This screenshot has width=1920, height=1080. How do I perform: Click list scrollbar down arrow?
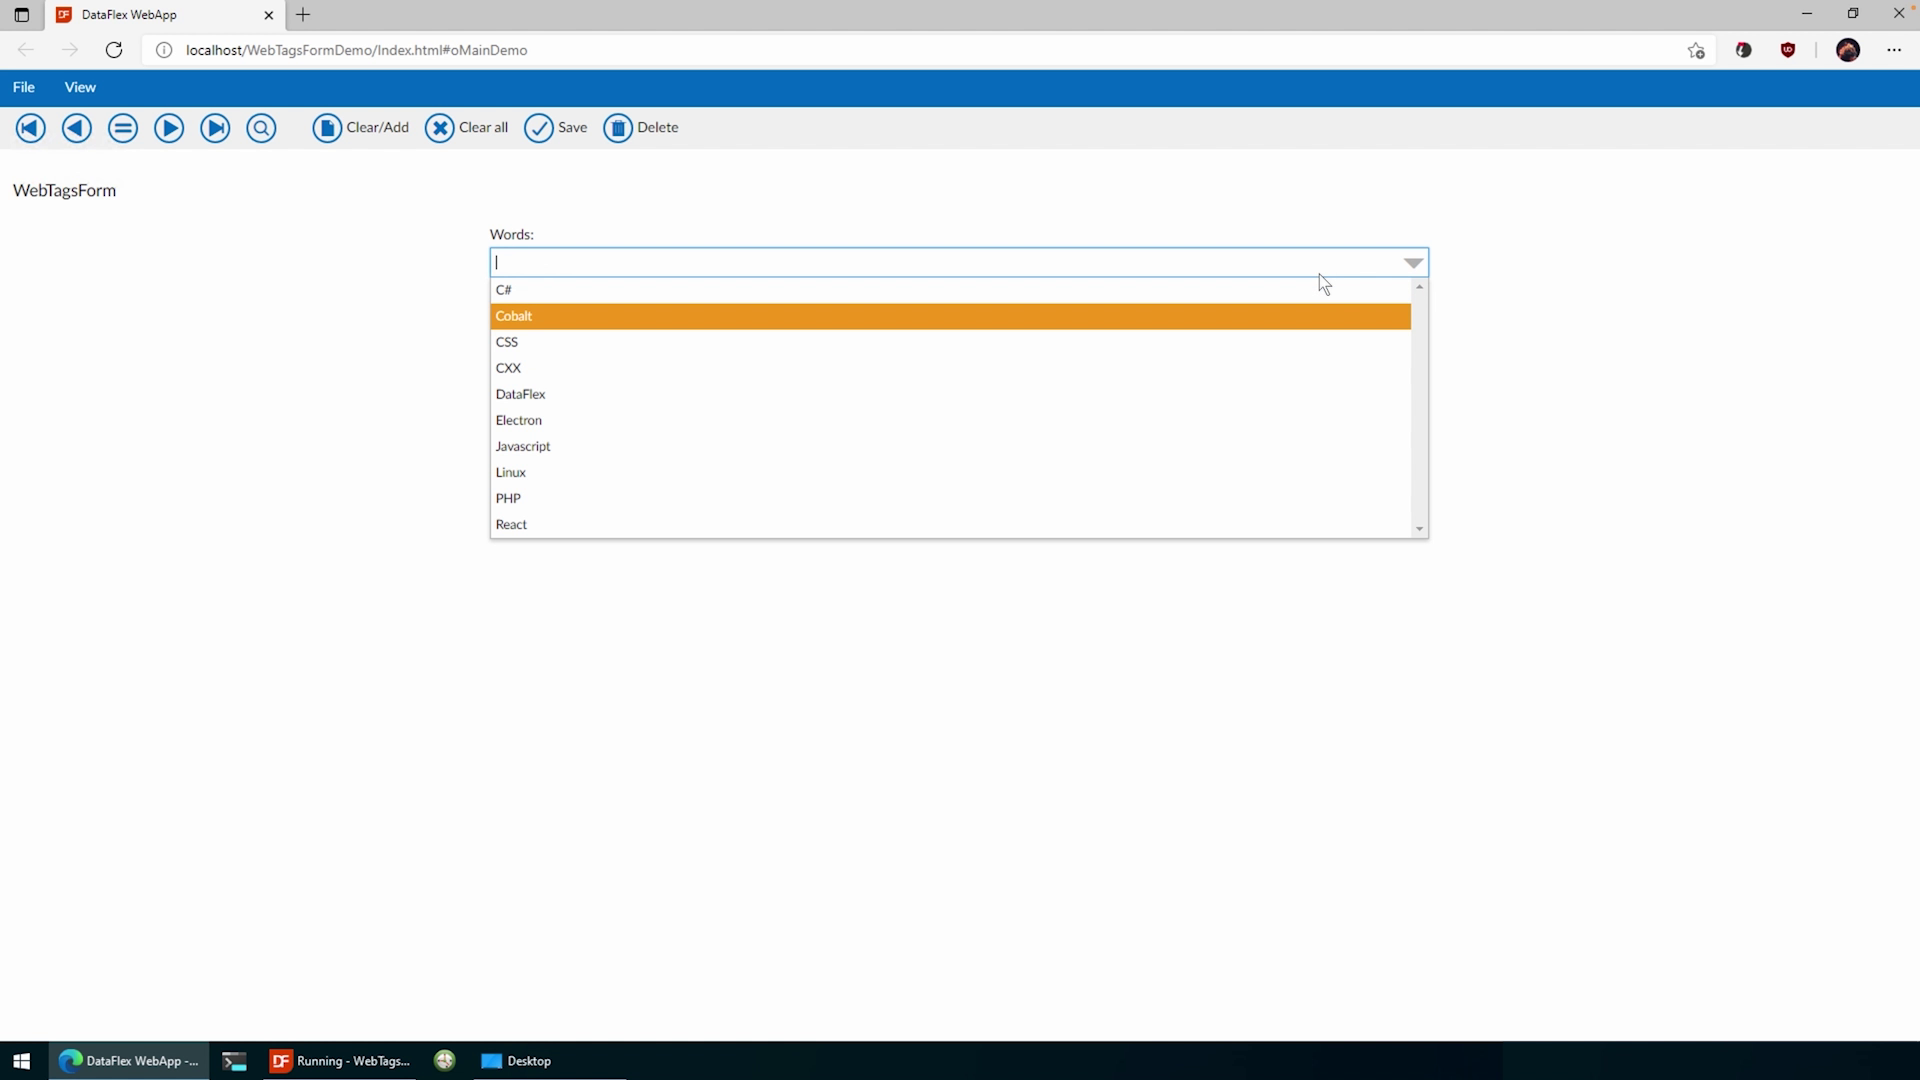coord(1419,529)
